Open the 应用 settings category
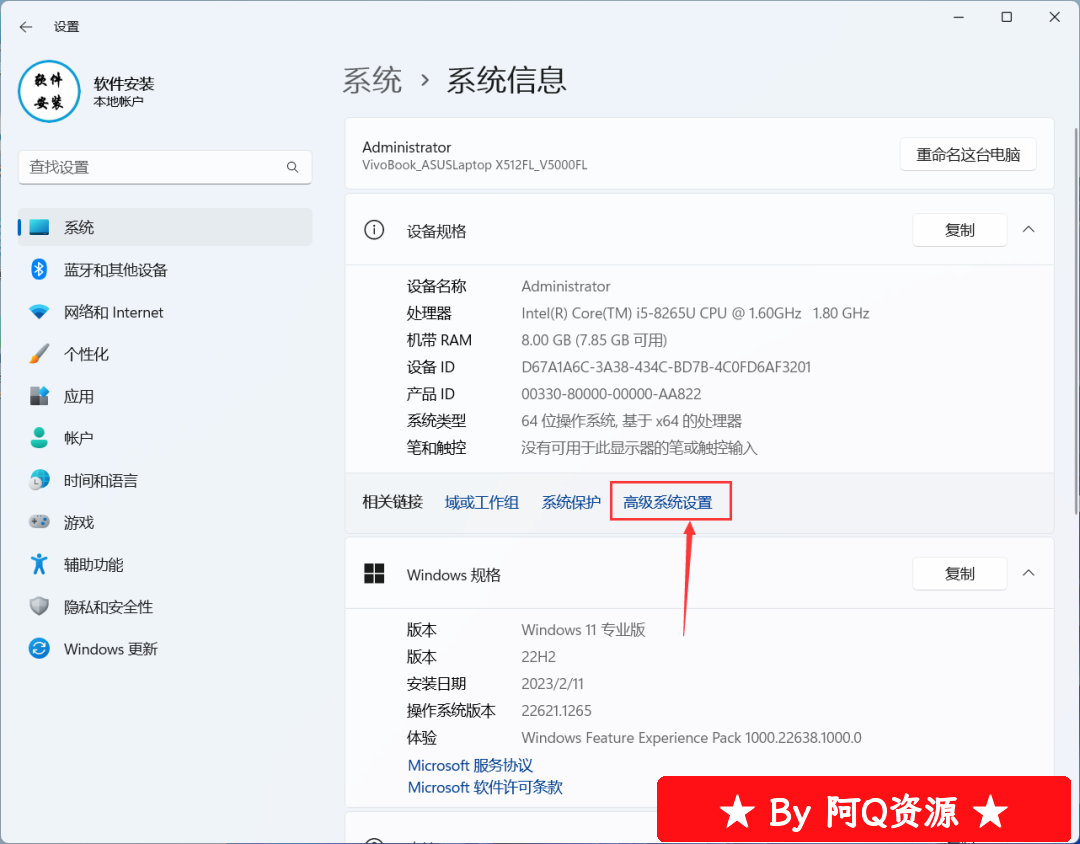The width and height of the screenshot is (1080, 844). 165,396
